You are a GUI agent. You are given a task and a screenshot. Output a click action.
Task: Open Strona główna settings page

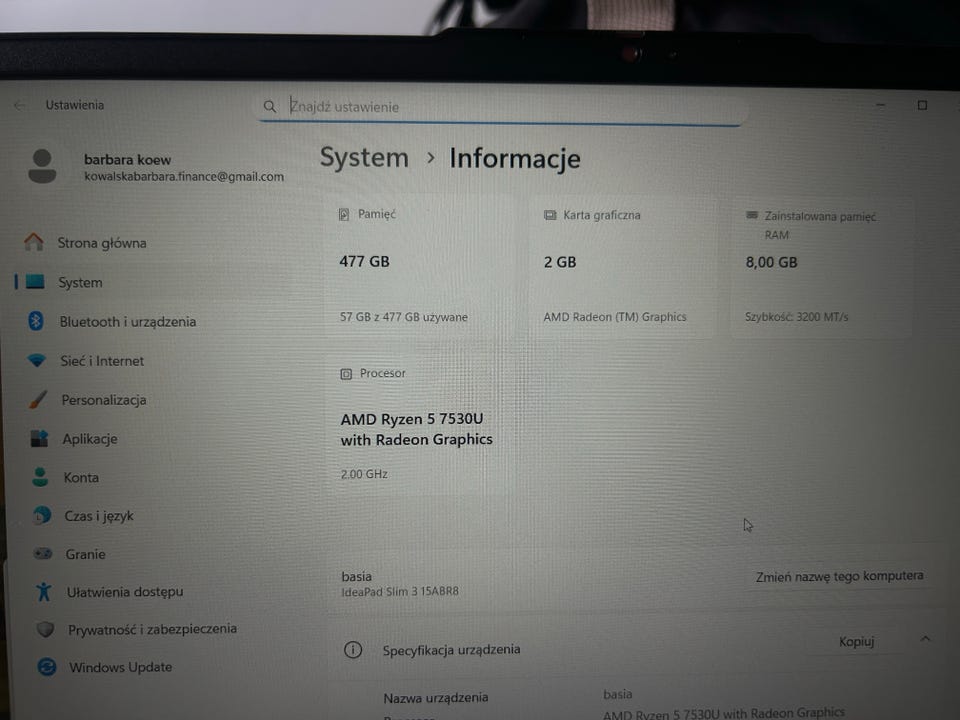[x=102, y=243]
